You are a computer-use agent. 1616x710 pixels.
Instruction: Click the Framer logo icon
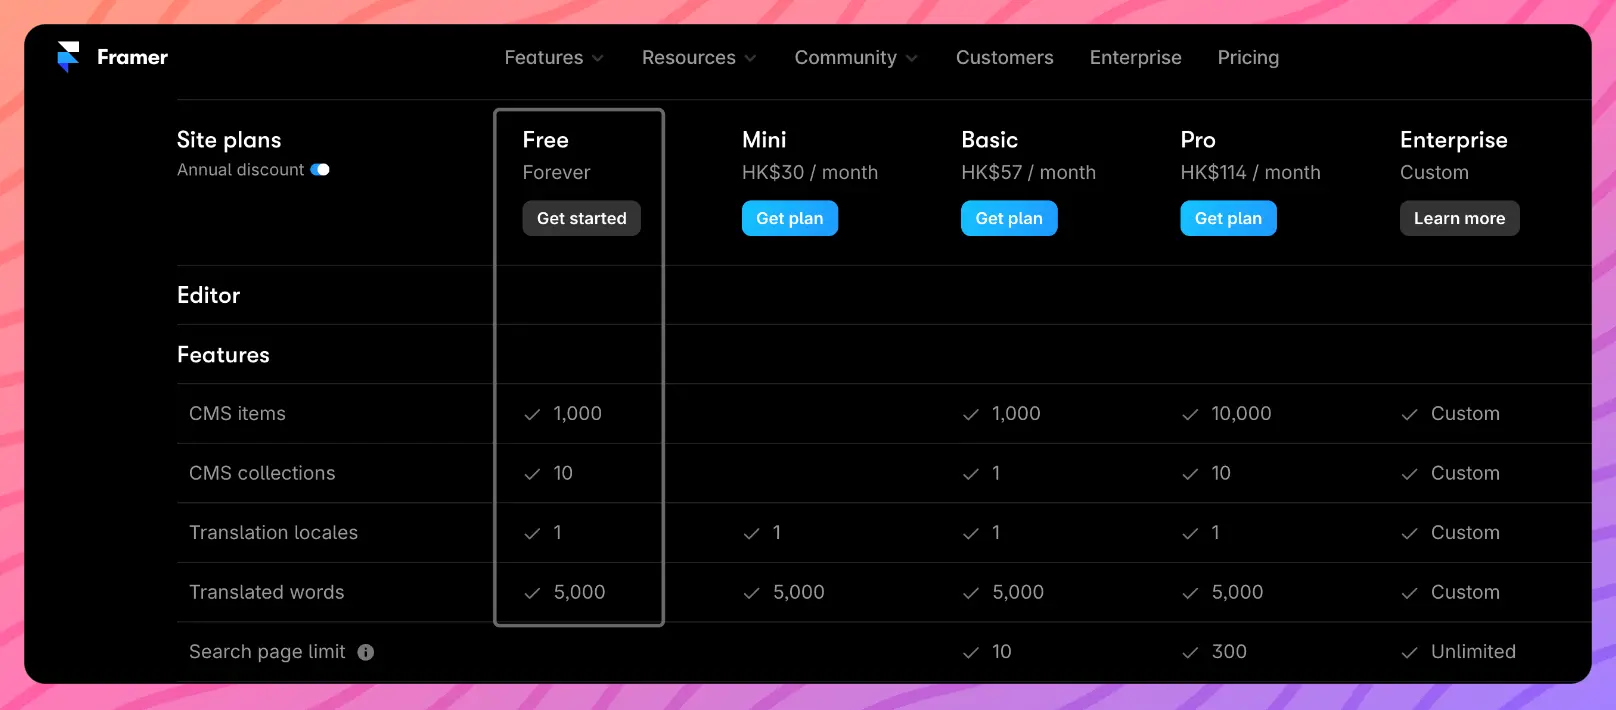pyautogui.click(x=68, y=57)
